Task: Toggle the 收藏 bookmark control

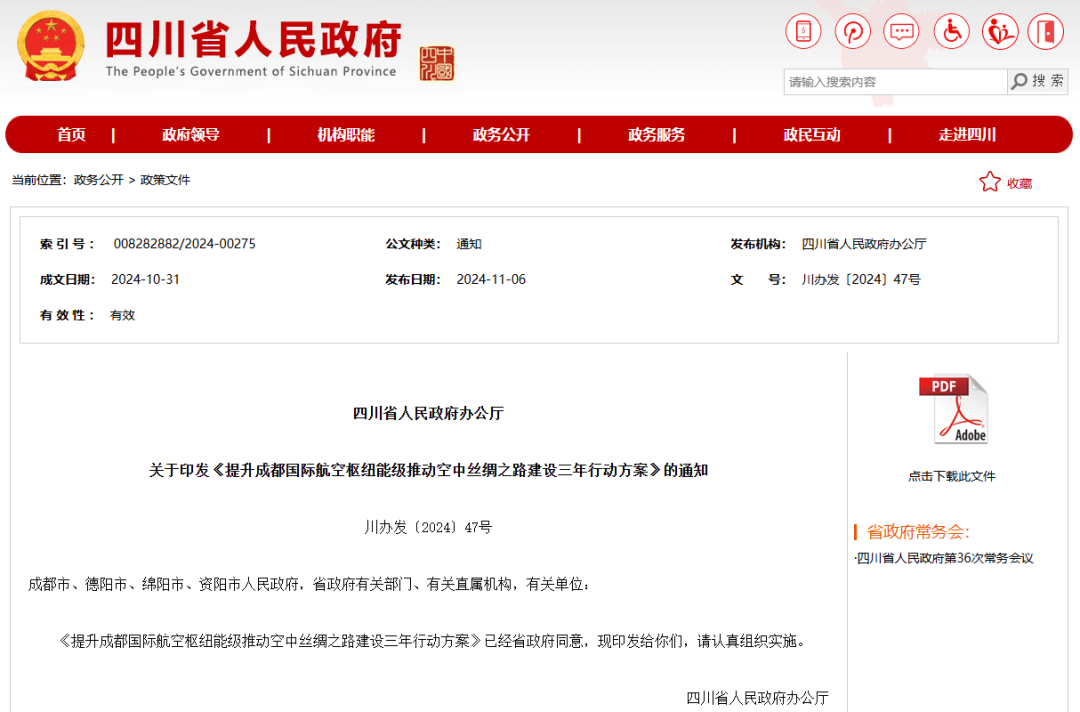Action: 1018,182
